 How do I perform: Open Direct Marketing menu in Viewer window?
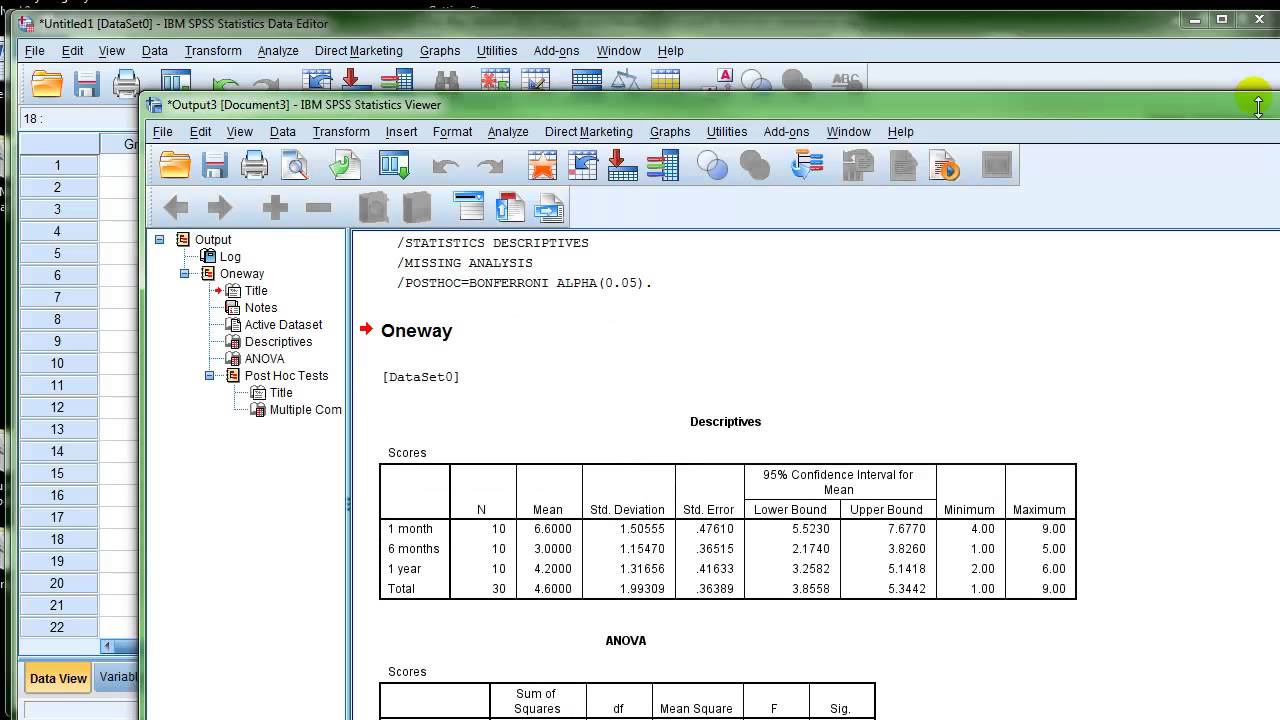click(x=588, y=131)
